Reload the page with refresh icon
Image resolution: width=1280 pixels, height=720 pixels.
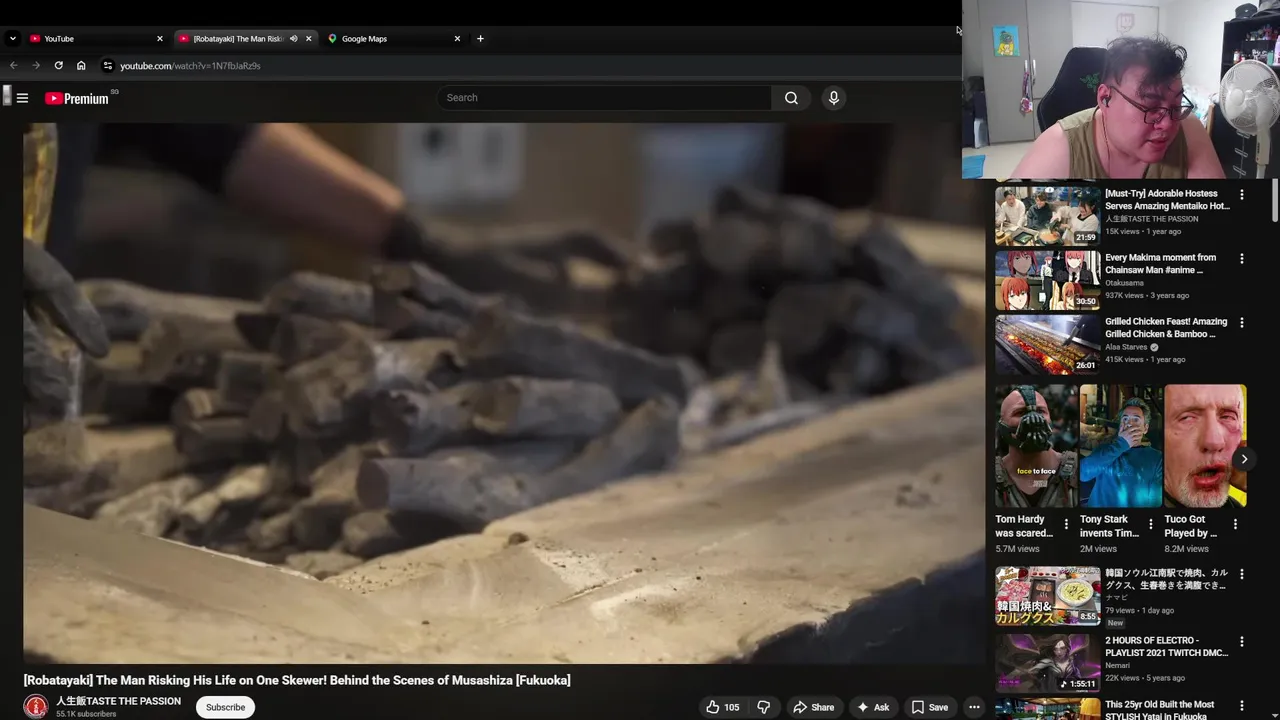click(58, 66)
